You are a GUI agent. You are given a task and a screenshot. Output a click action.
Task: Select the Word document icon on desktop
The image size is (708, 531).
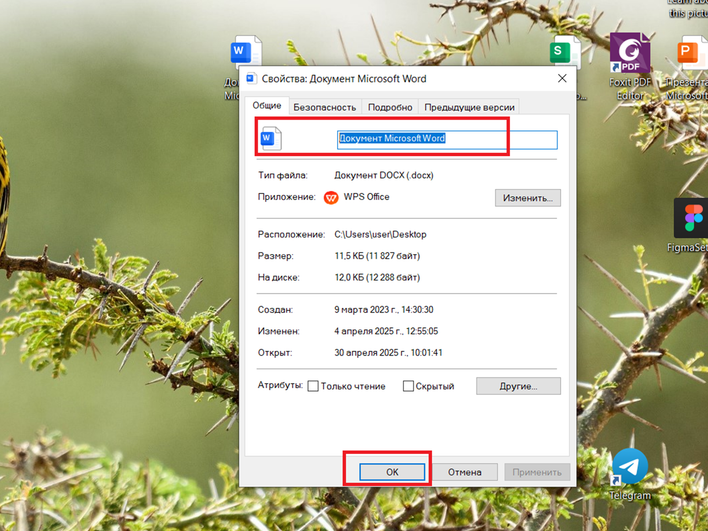(246, 51)
